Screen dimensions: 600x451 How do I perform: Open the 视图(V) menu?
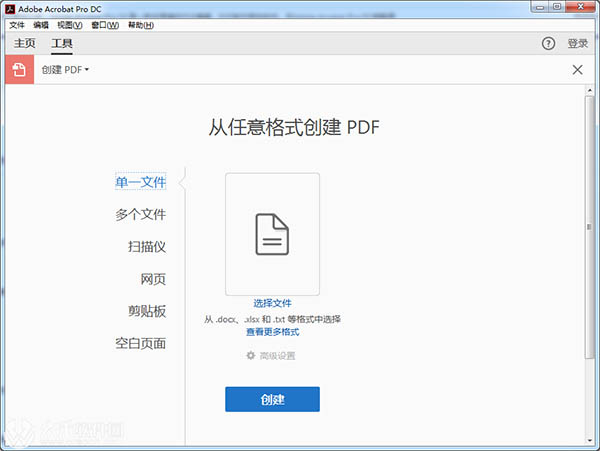(x=70, y=25)
